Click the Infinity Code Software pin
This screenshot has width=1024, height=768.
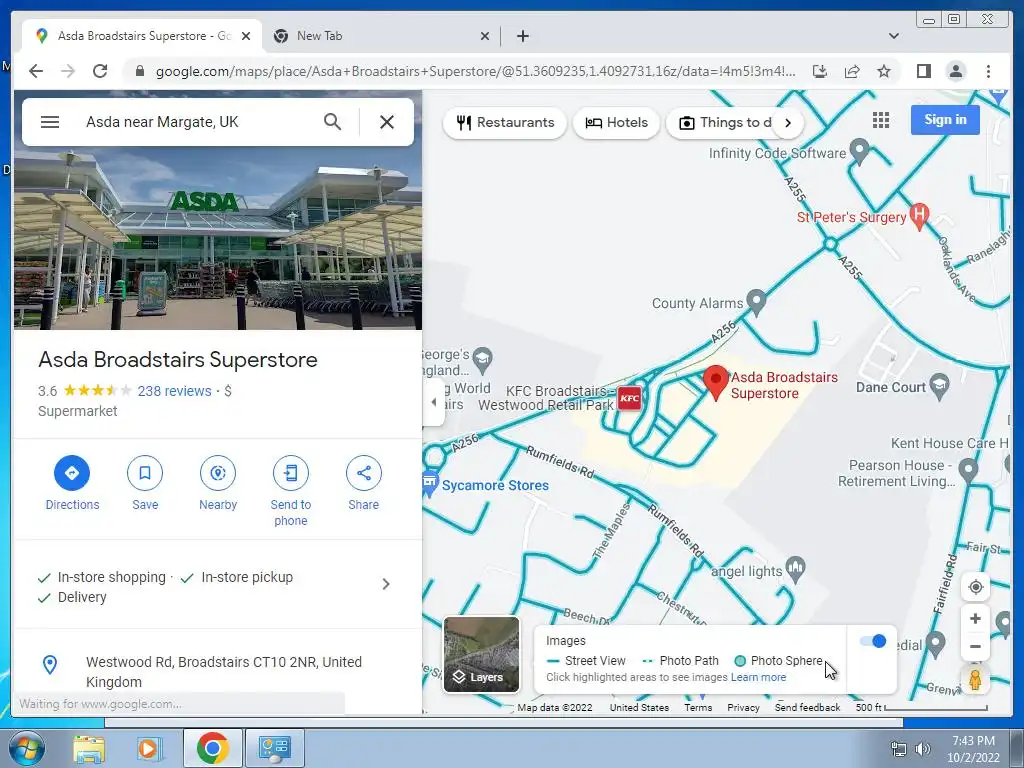(x=859, y=152)
